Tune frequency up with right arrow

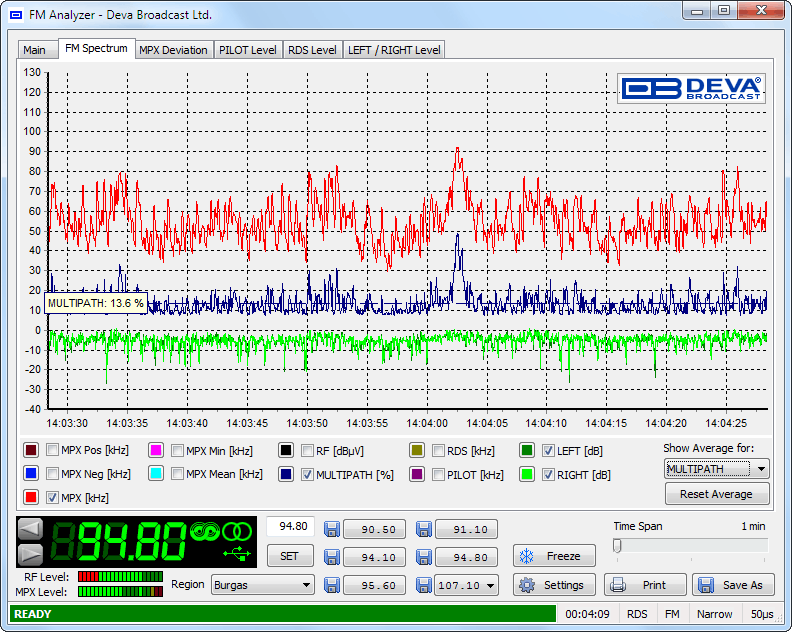[30, 555]
